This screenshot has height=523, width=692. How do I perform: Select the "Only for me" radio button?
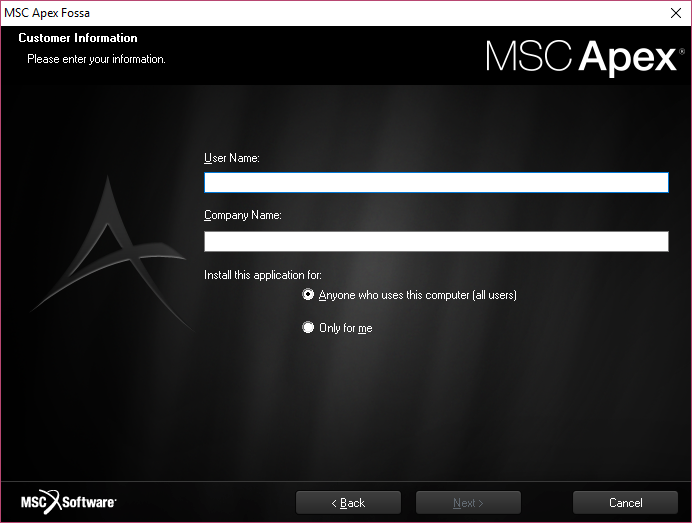pos(308,327)
